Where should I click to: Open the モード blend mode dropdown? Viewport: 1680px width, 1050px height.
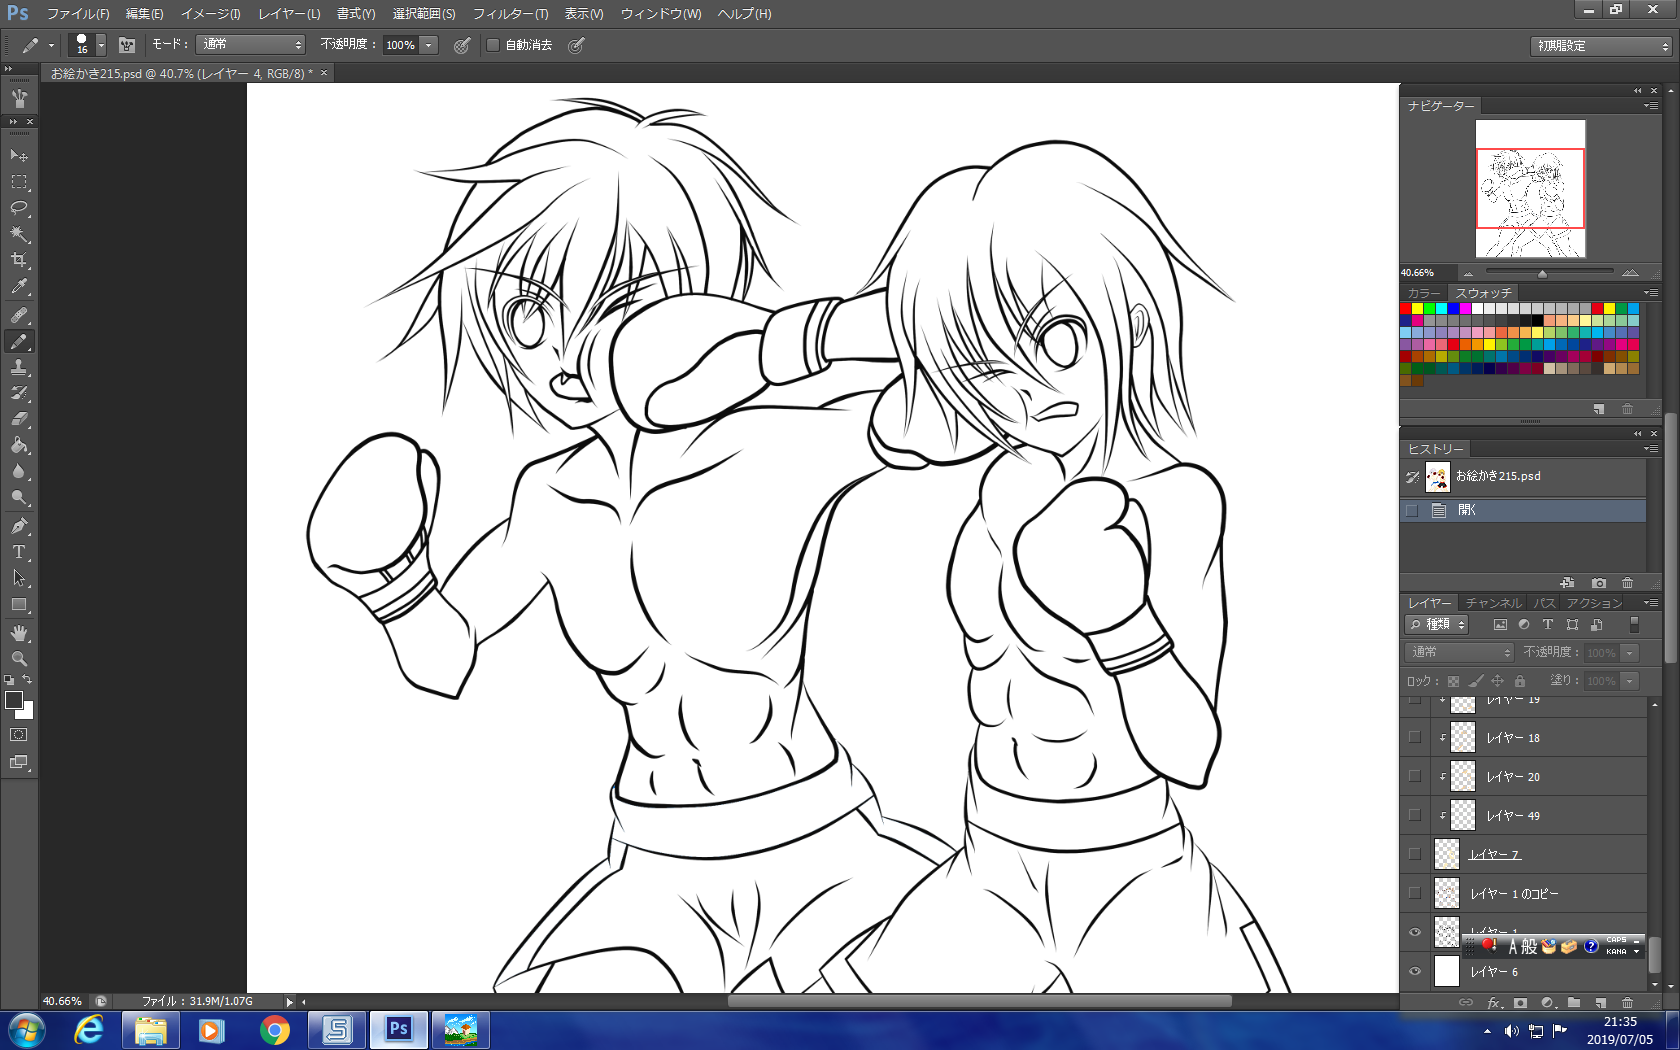pos(250,45)
